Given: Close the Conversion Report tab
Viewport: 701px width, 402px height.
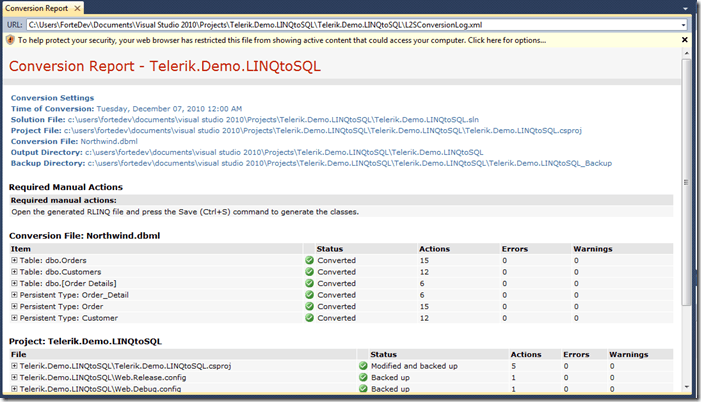Looking at the screenshot, I should 77,8.
